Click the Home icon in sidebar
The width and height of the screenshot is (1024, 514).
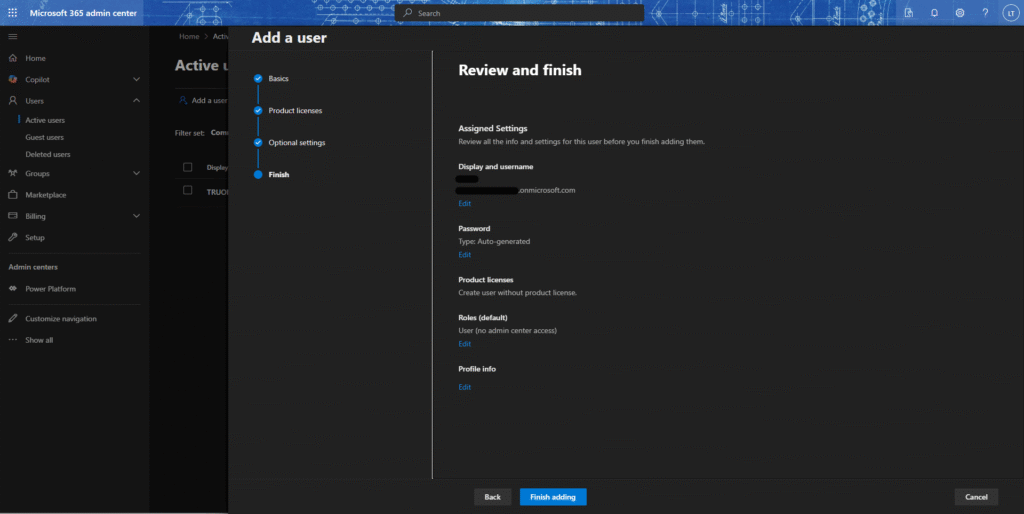pyautogui.click(x=13, y=58)
